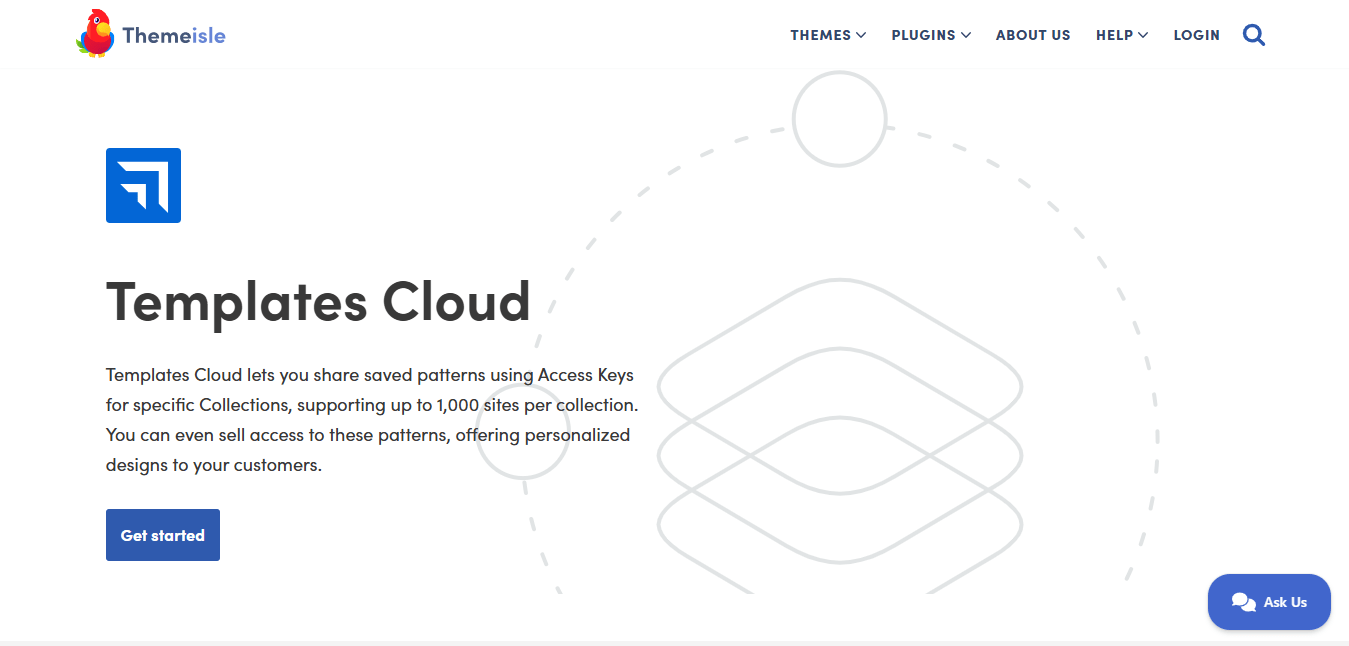The image size is (1349, 646).
Task: Go to the Login page
Action: [1196, 35]
